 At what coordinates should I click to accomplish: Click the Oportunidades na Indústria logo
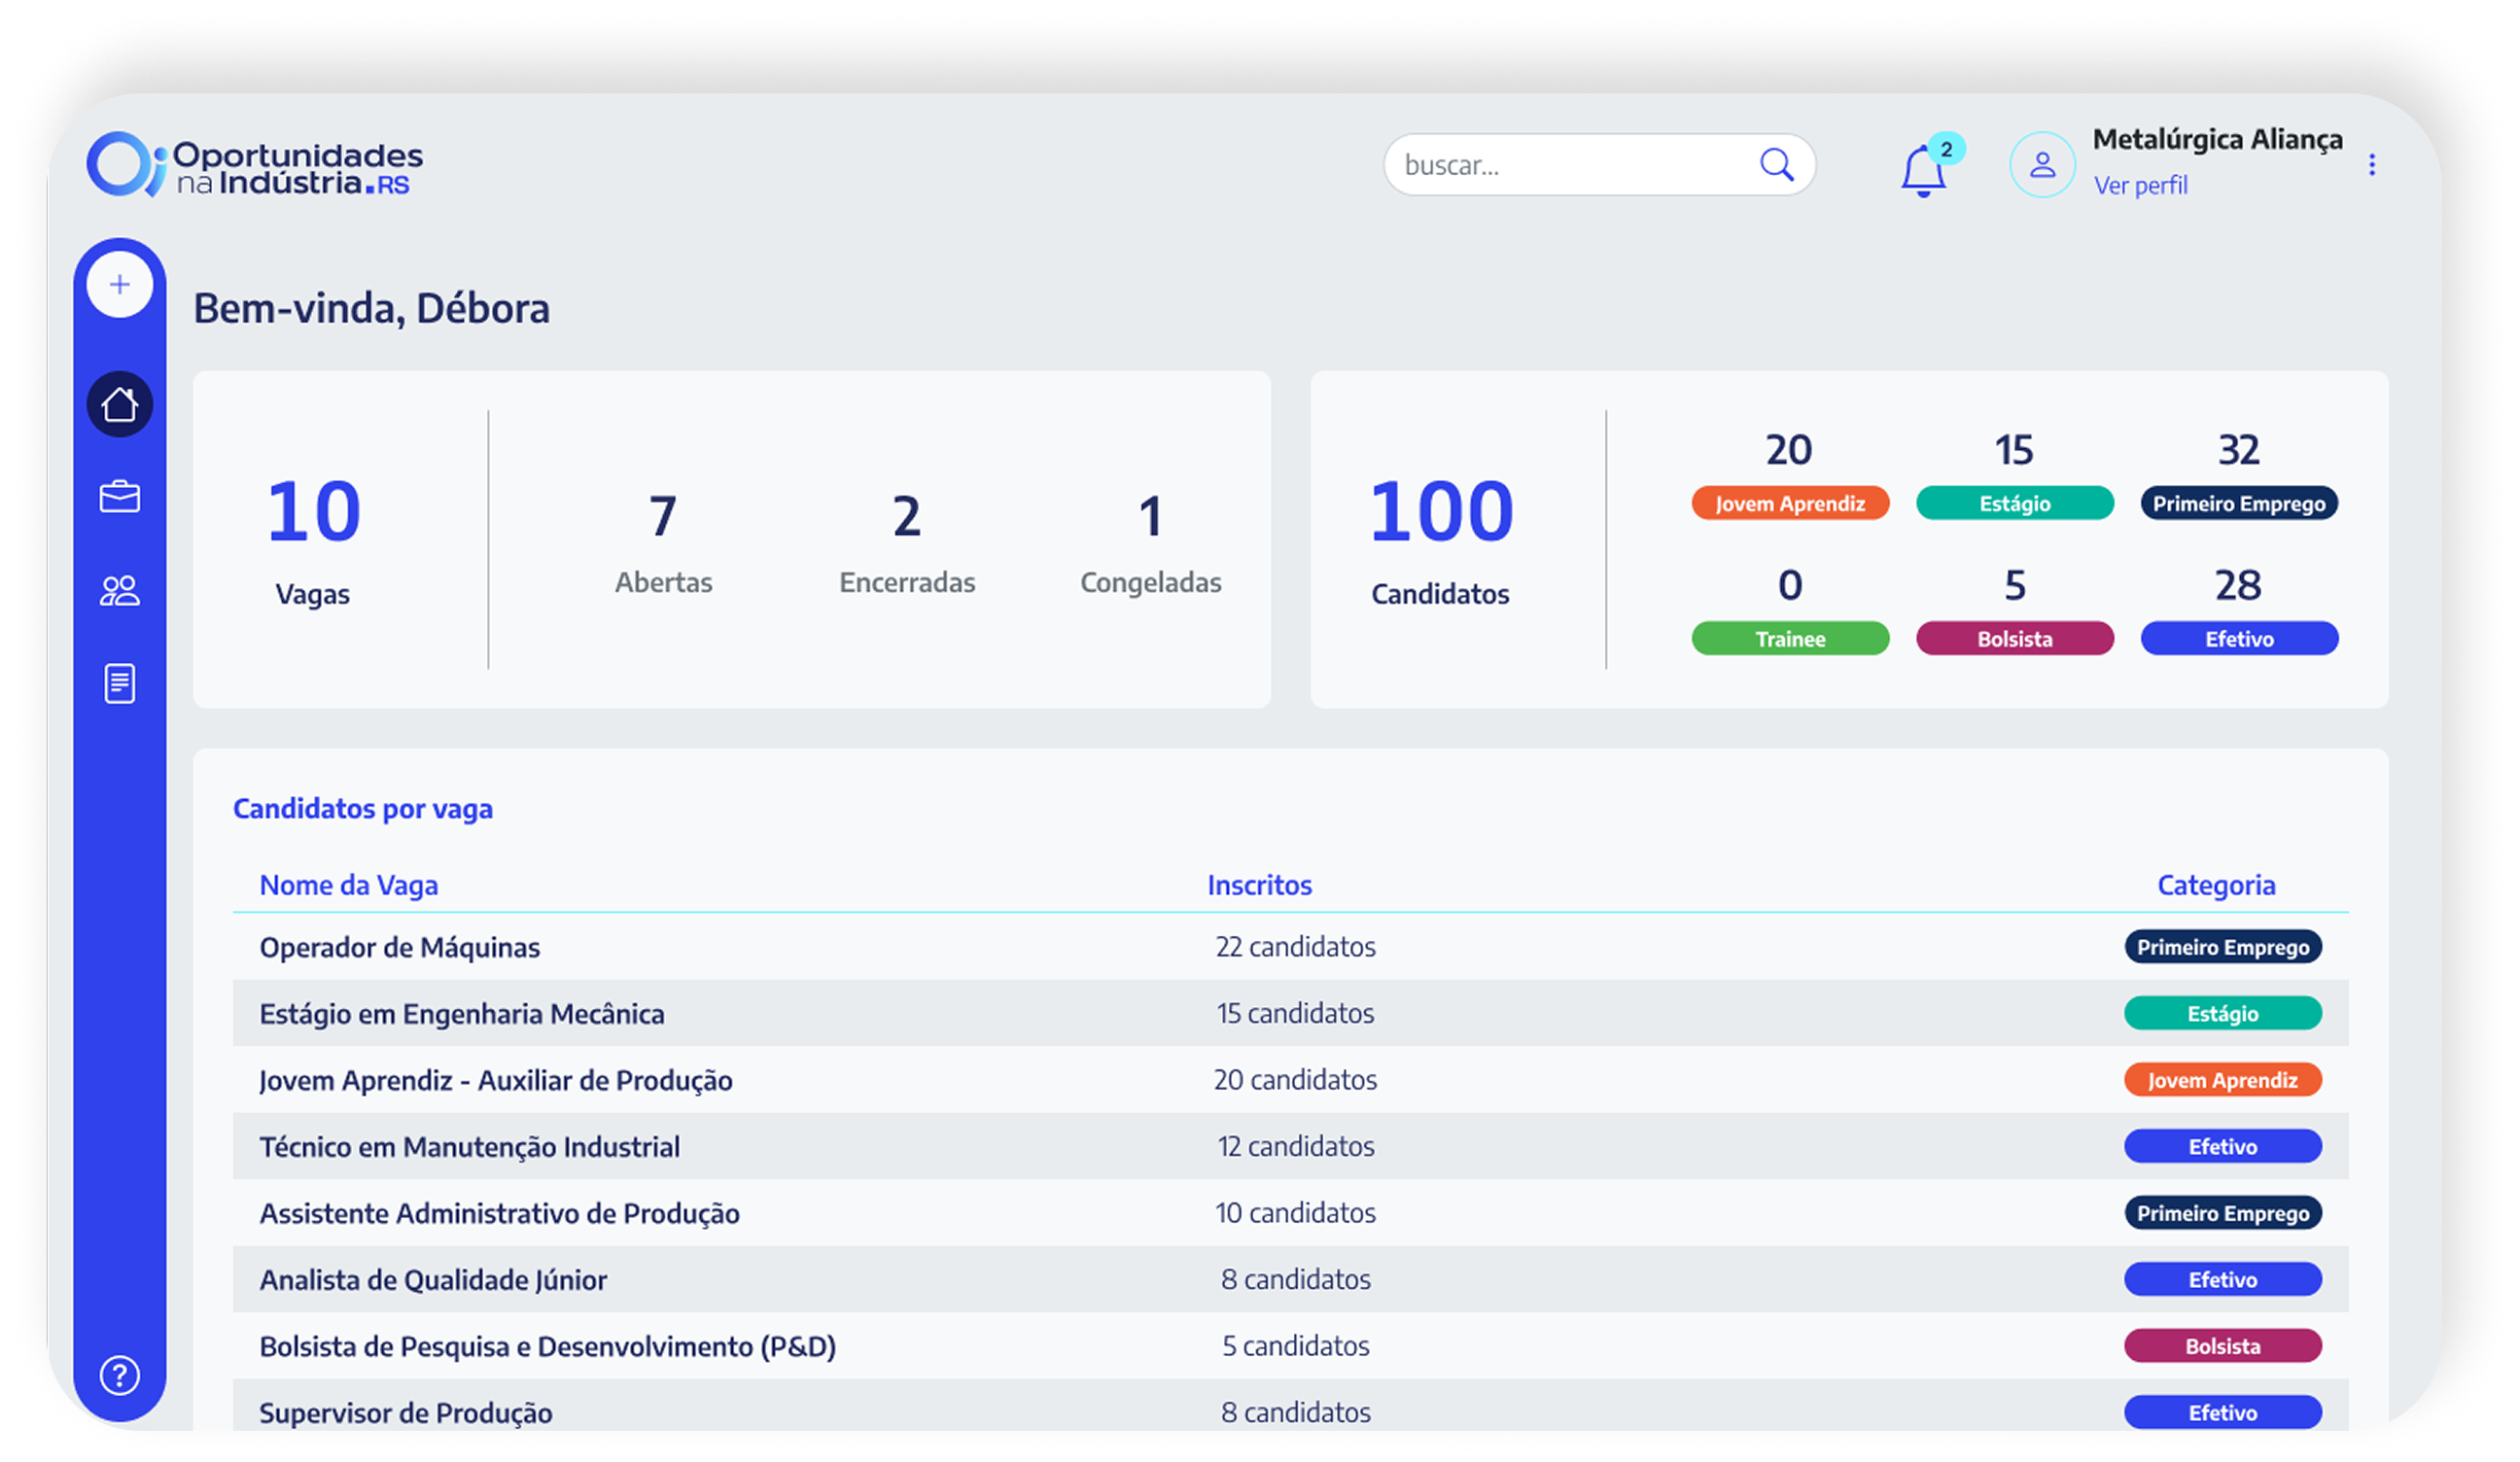(x=255, y=165)
